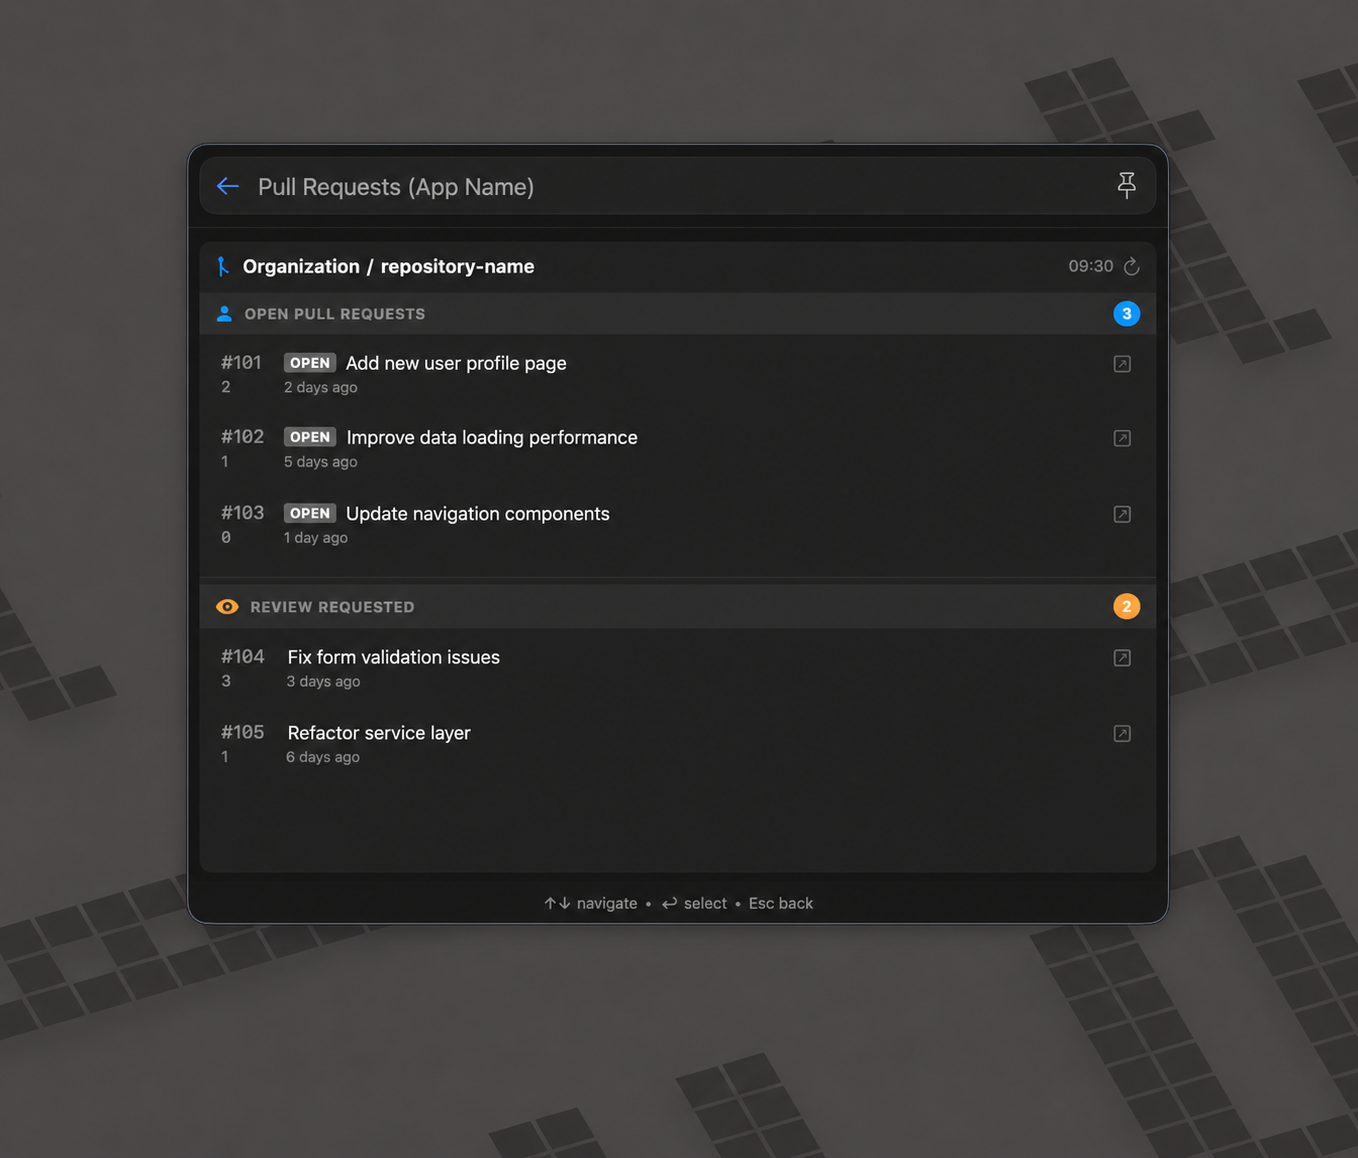Screen dimensions: 1358x1158
Task: Click the OPEN badge on PR #102
Action: tap(310, 437)
